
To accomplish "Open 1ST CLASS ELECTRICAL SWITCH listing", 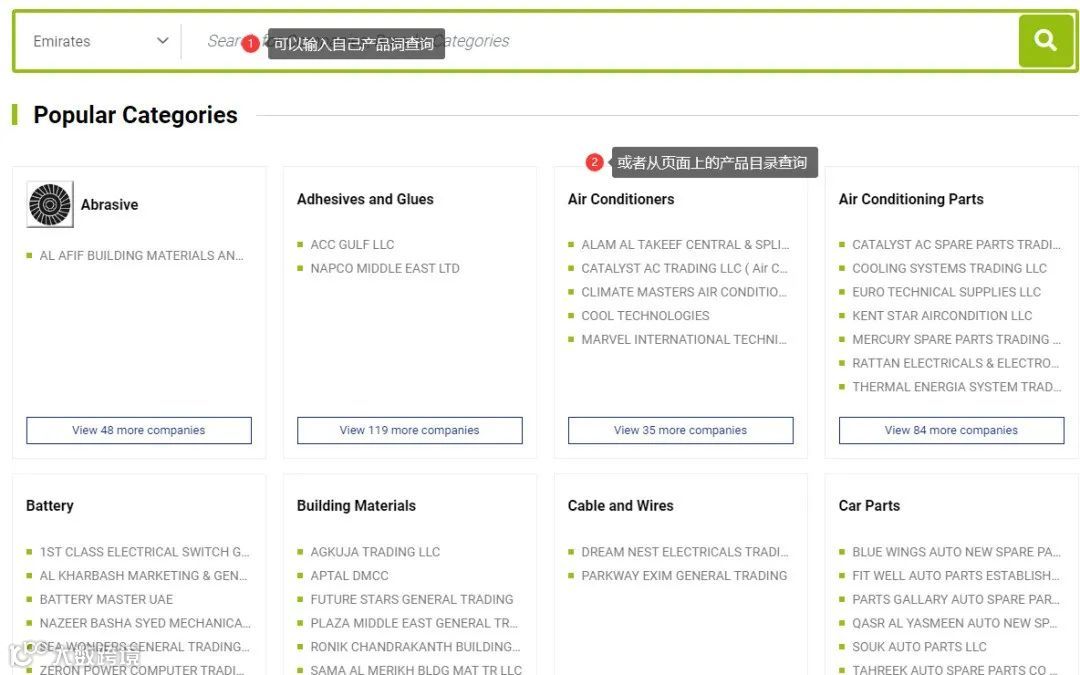I will point(144,552).
